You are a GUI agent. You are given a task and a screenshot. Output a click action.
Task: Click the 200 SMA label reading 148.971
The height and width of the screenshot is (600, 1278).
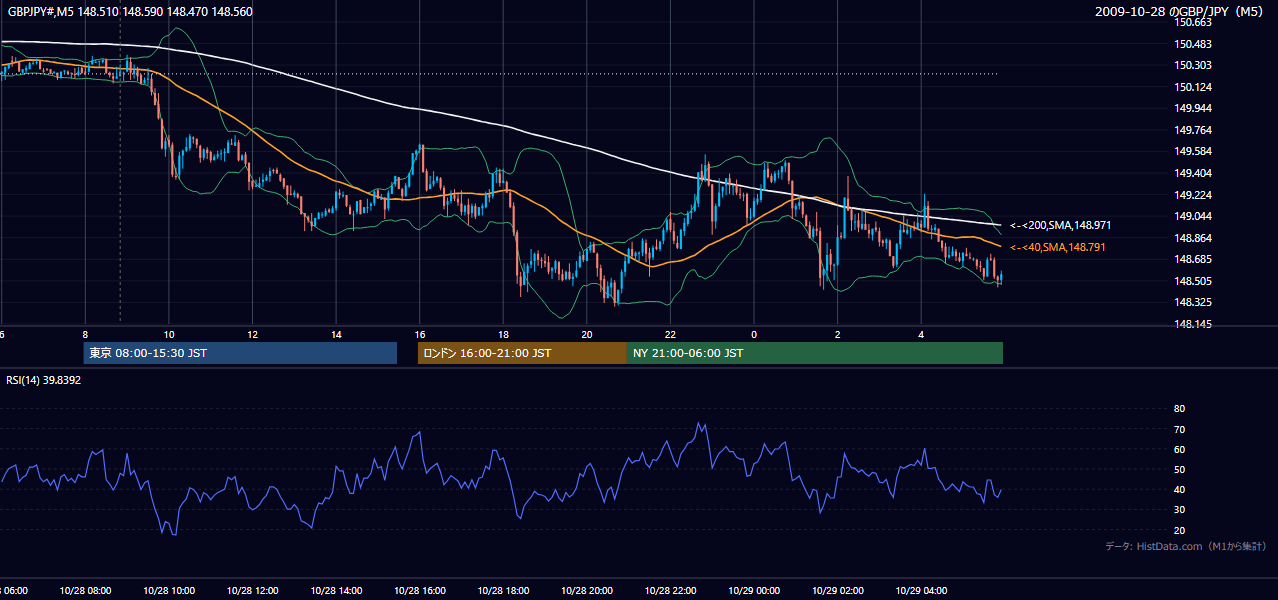(1060, 226)
